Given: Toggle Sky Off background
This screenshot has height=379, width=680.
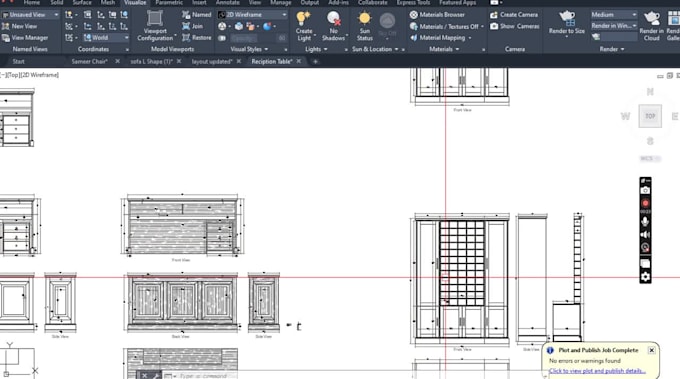Looking at the screenshot, I should click(x=387, y=26).
